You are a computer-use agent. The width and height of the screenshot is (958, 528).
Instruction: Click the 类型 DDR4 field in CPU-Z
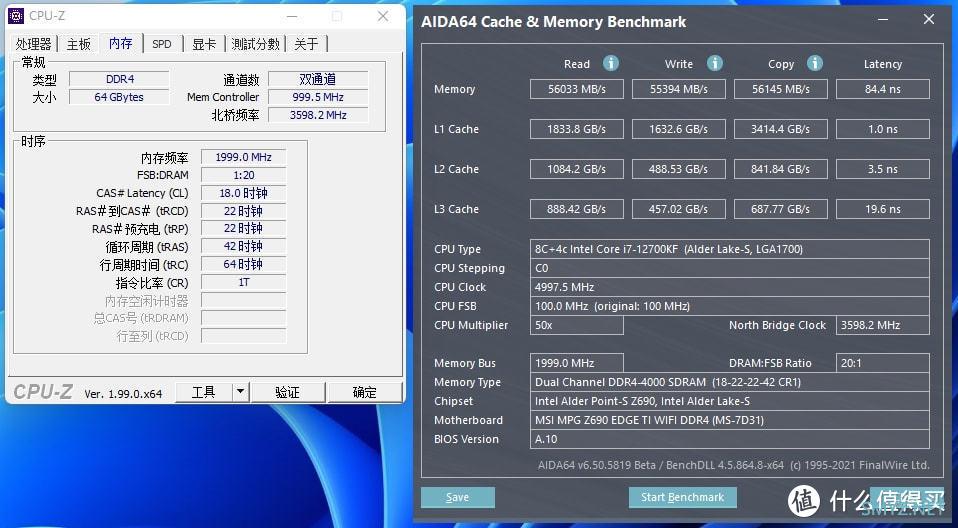point(119,79)
